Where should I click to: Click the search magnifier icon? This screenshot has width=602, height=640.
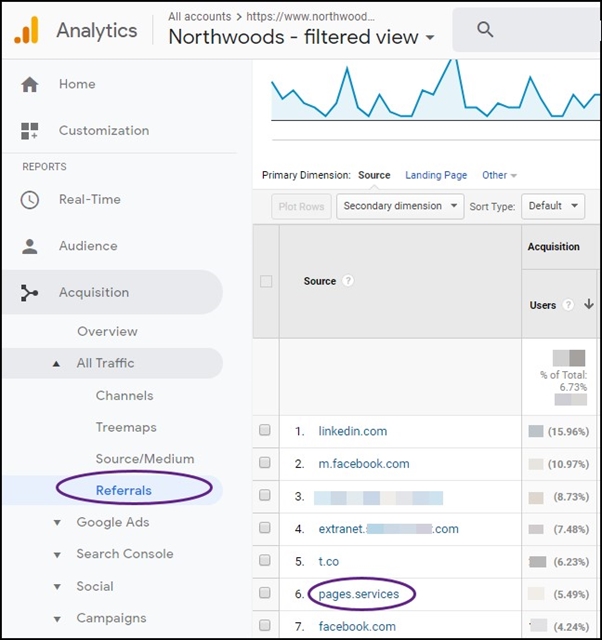click(x=485, y=29)
